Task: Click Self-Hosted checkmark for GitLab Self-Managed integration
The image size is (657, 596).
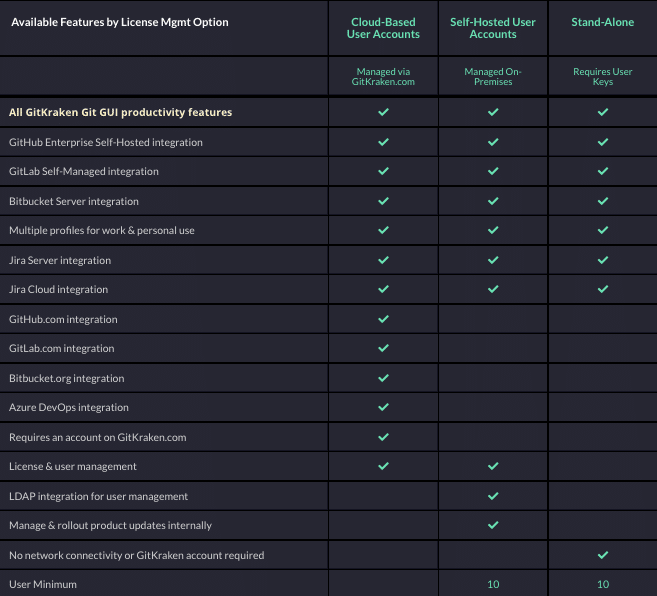Action: tap(493, 171)
